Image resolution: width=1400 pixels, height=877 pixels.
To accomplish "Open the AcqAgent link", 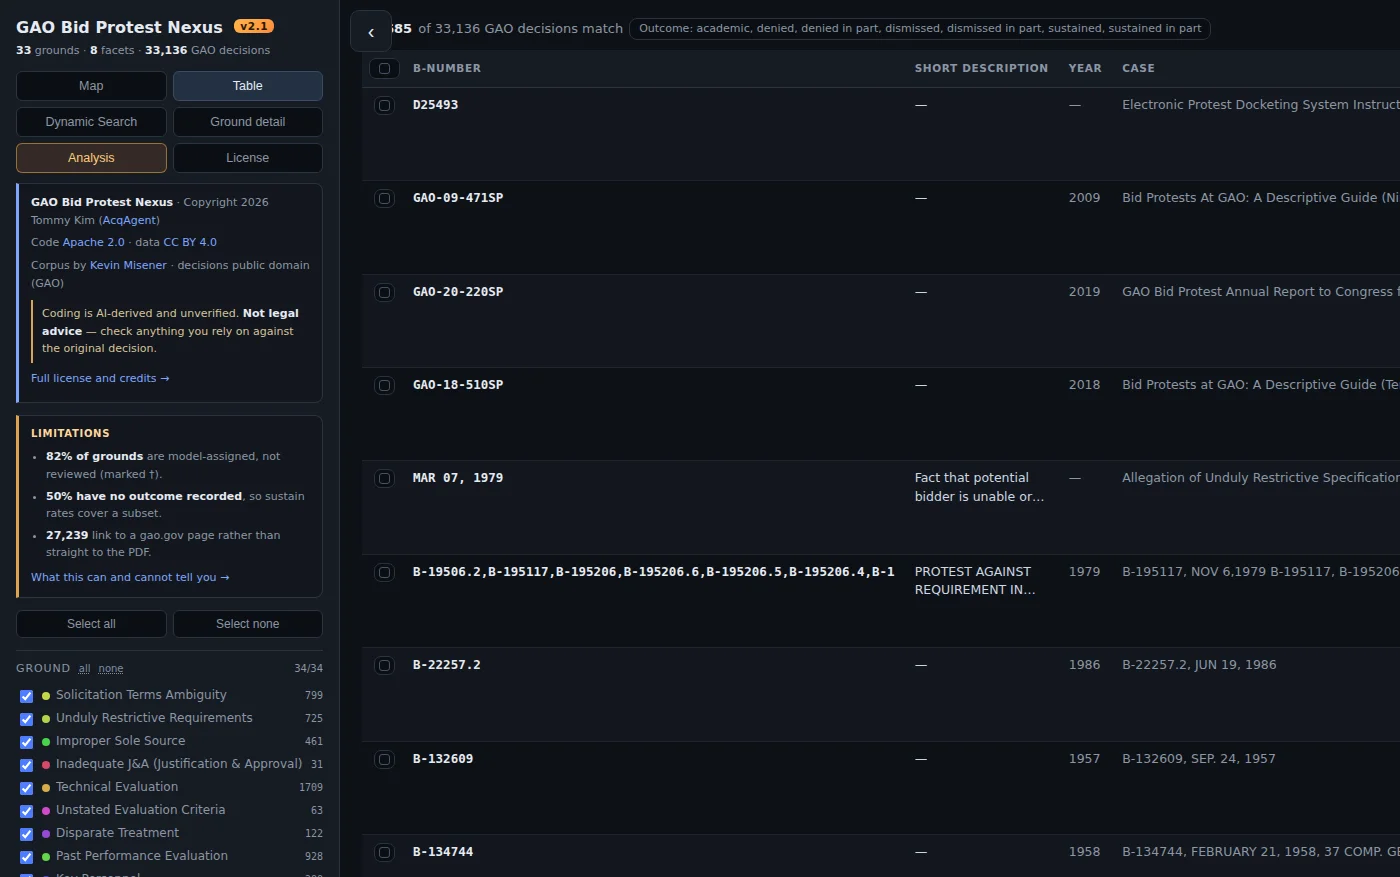I will [x=129, y=220].
